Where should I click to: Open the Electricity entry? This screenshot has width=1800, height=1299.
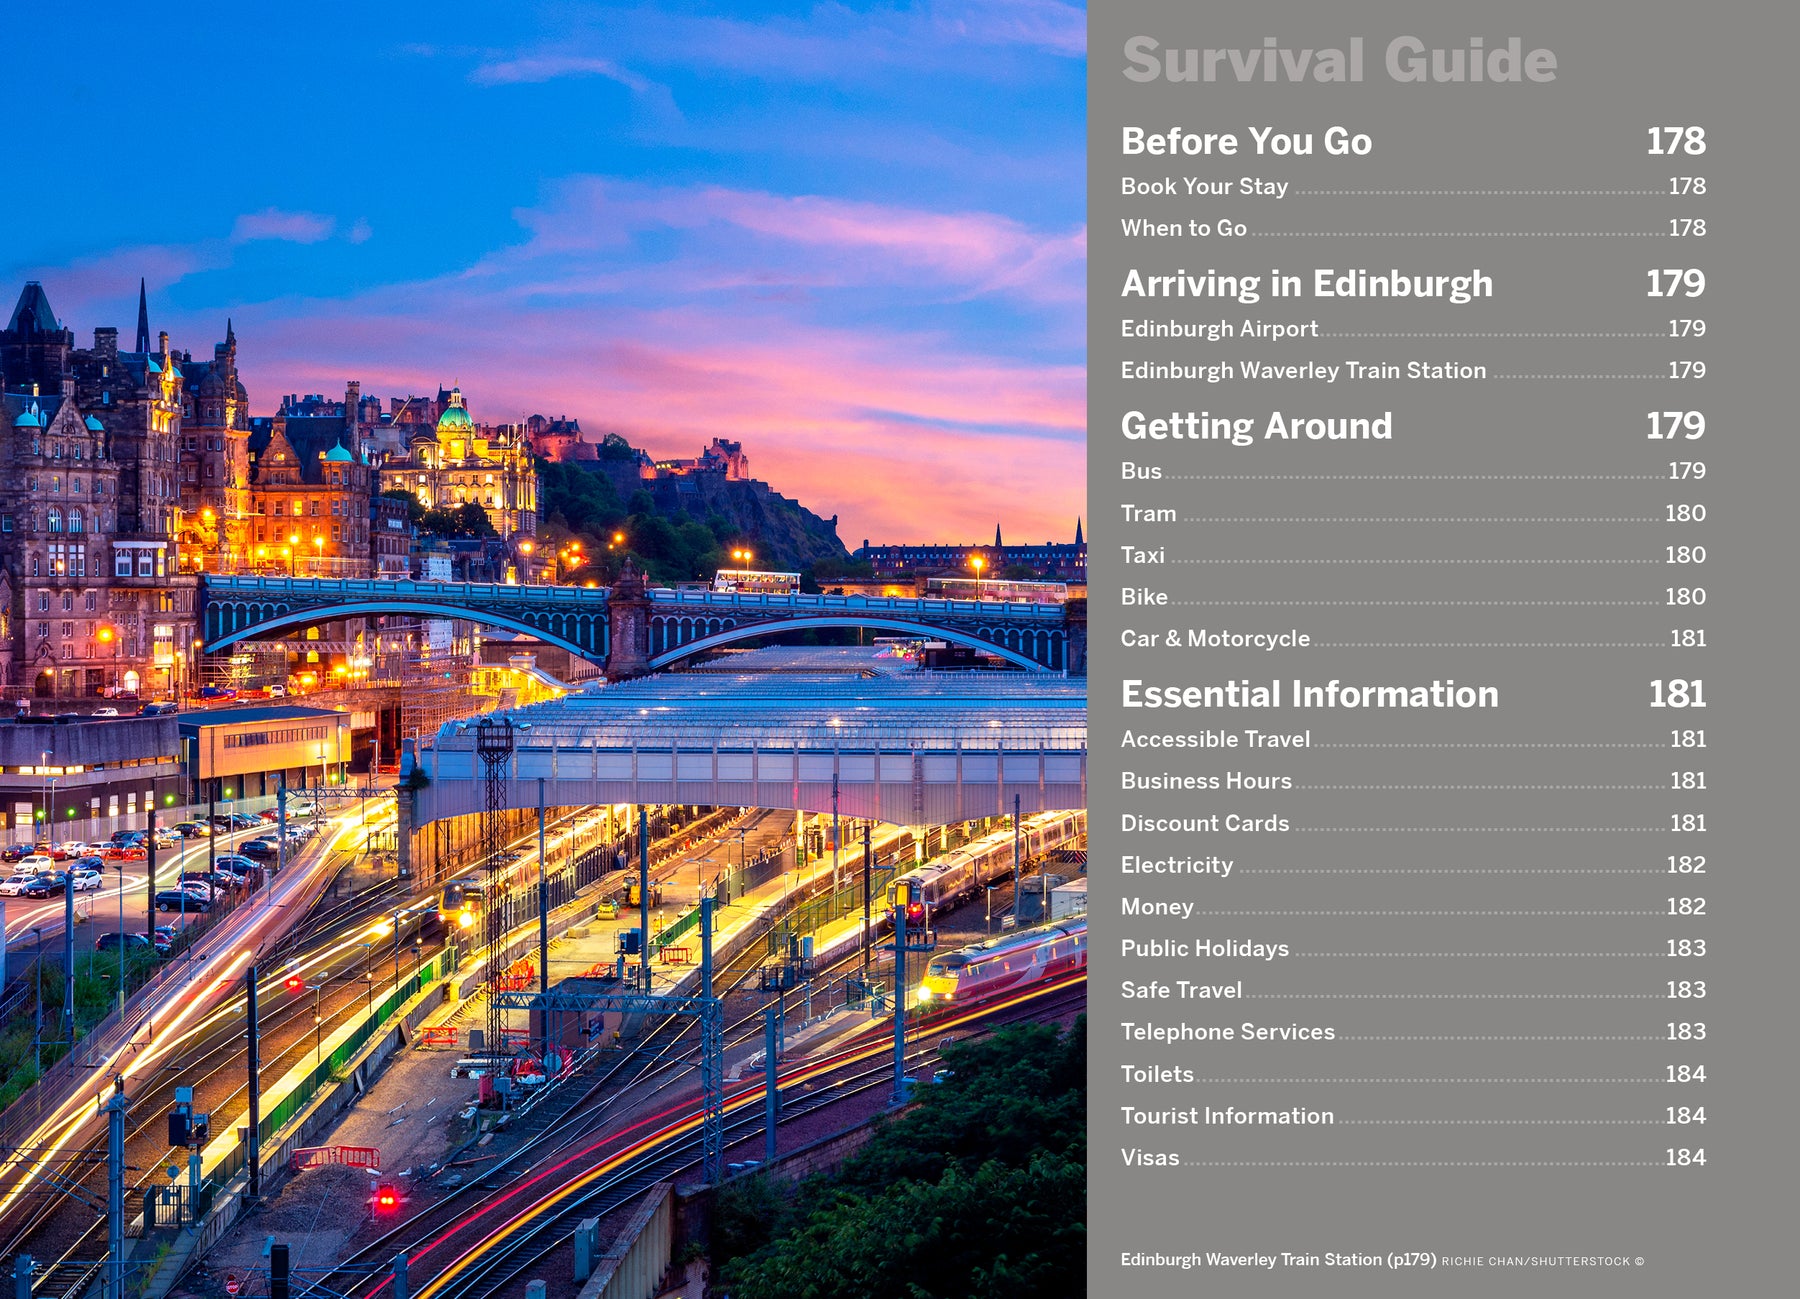[x=1413, y=865]
